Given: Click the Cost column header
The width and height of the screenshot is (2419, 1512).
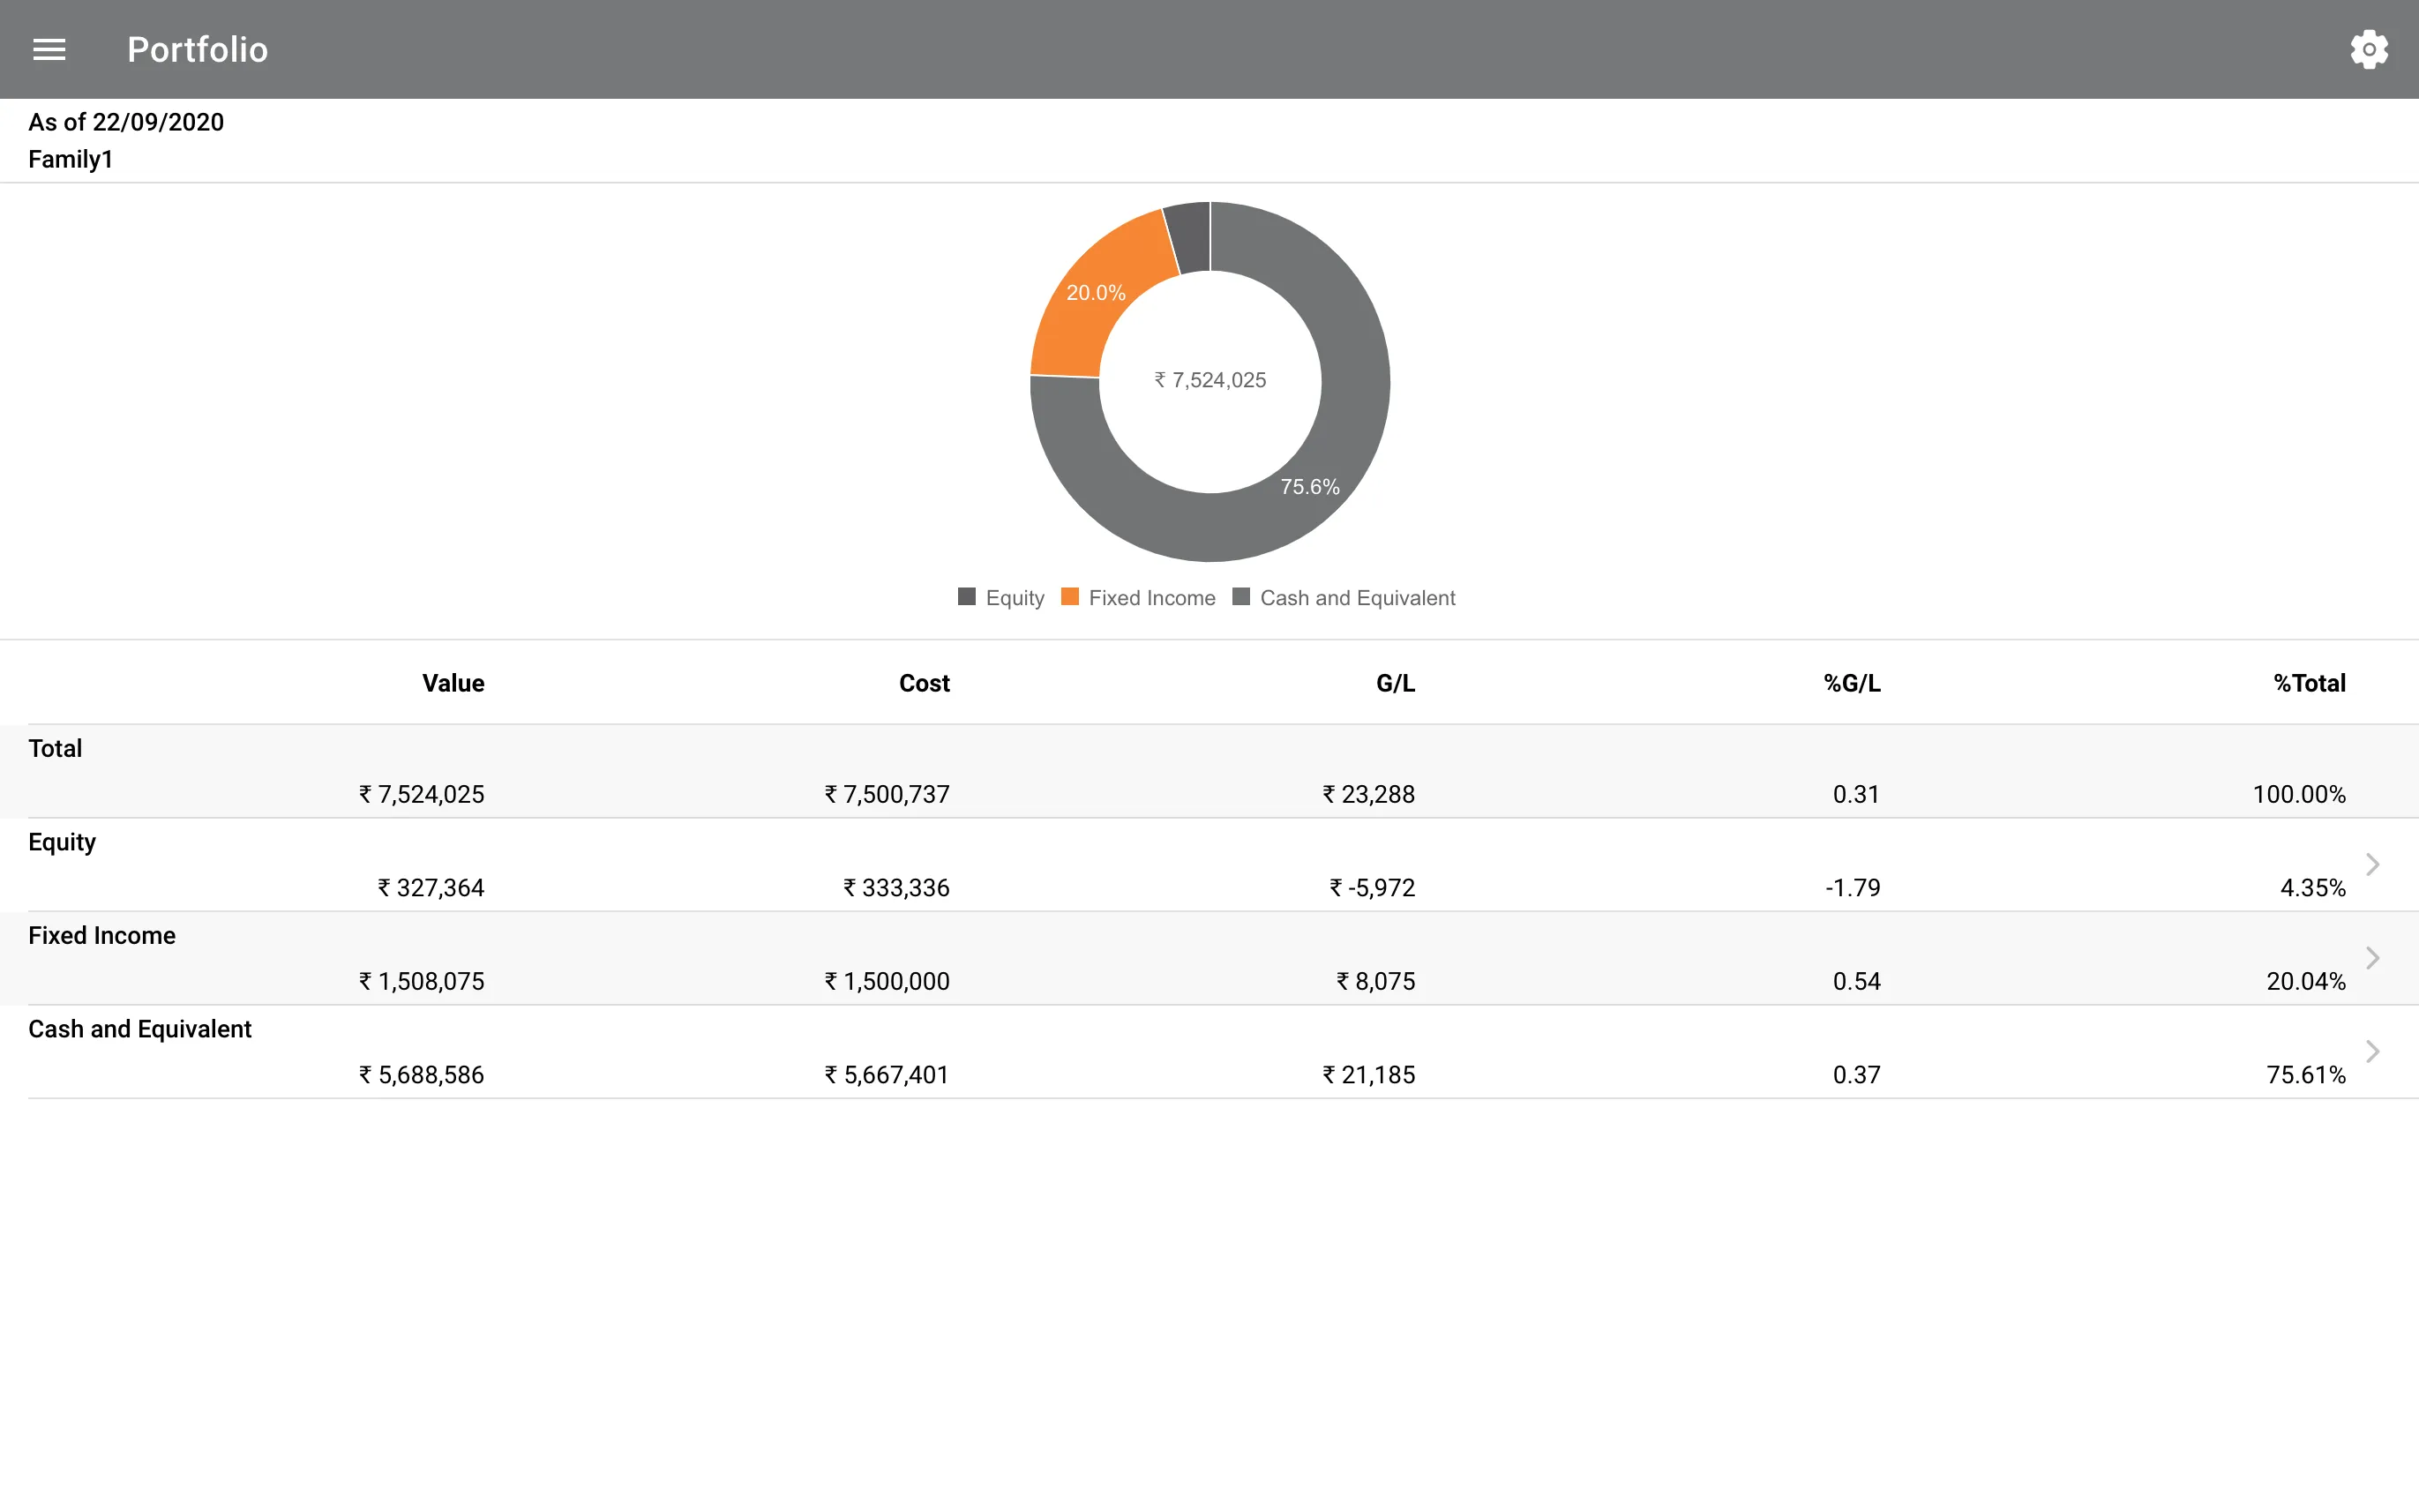Looking at the screenshot, I should [x=924, y=683].
